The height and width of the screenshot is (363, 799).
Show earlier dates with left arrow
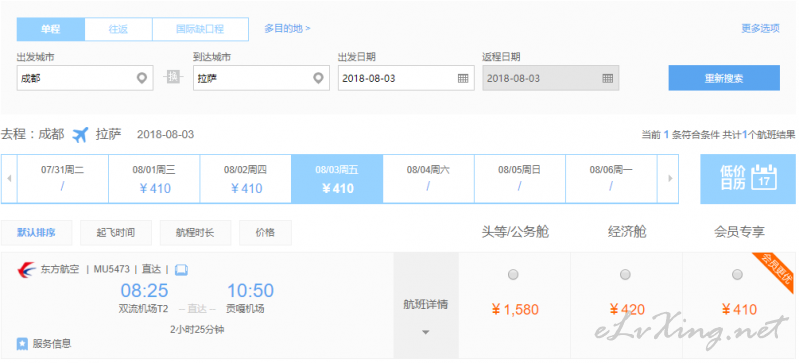coord(9,178)
